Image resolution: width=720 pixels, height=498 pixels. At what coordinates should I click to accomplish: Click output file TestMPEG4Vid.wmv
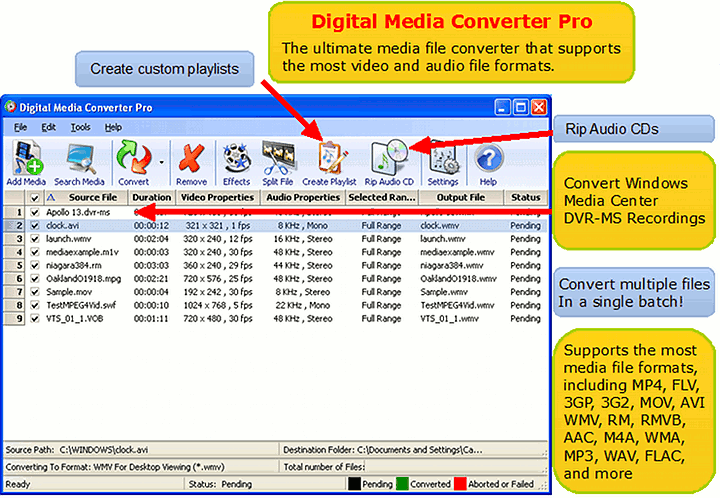(457, 305)
